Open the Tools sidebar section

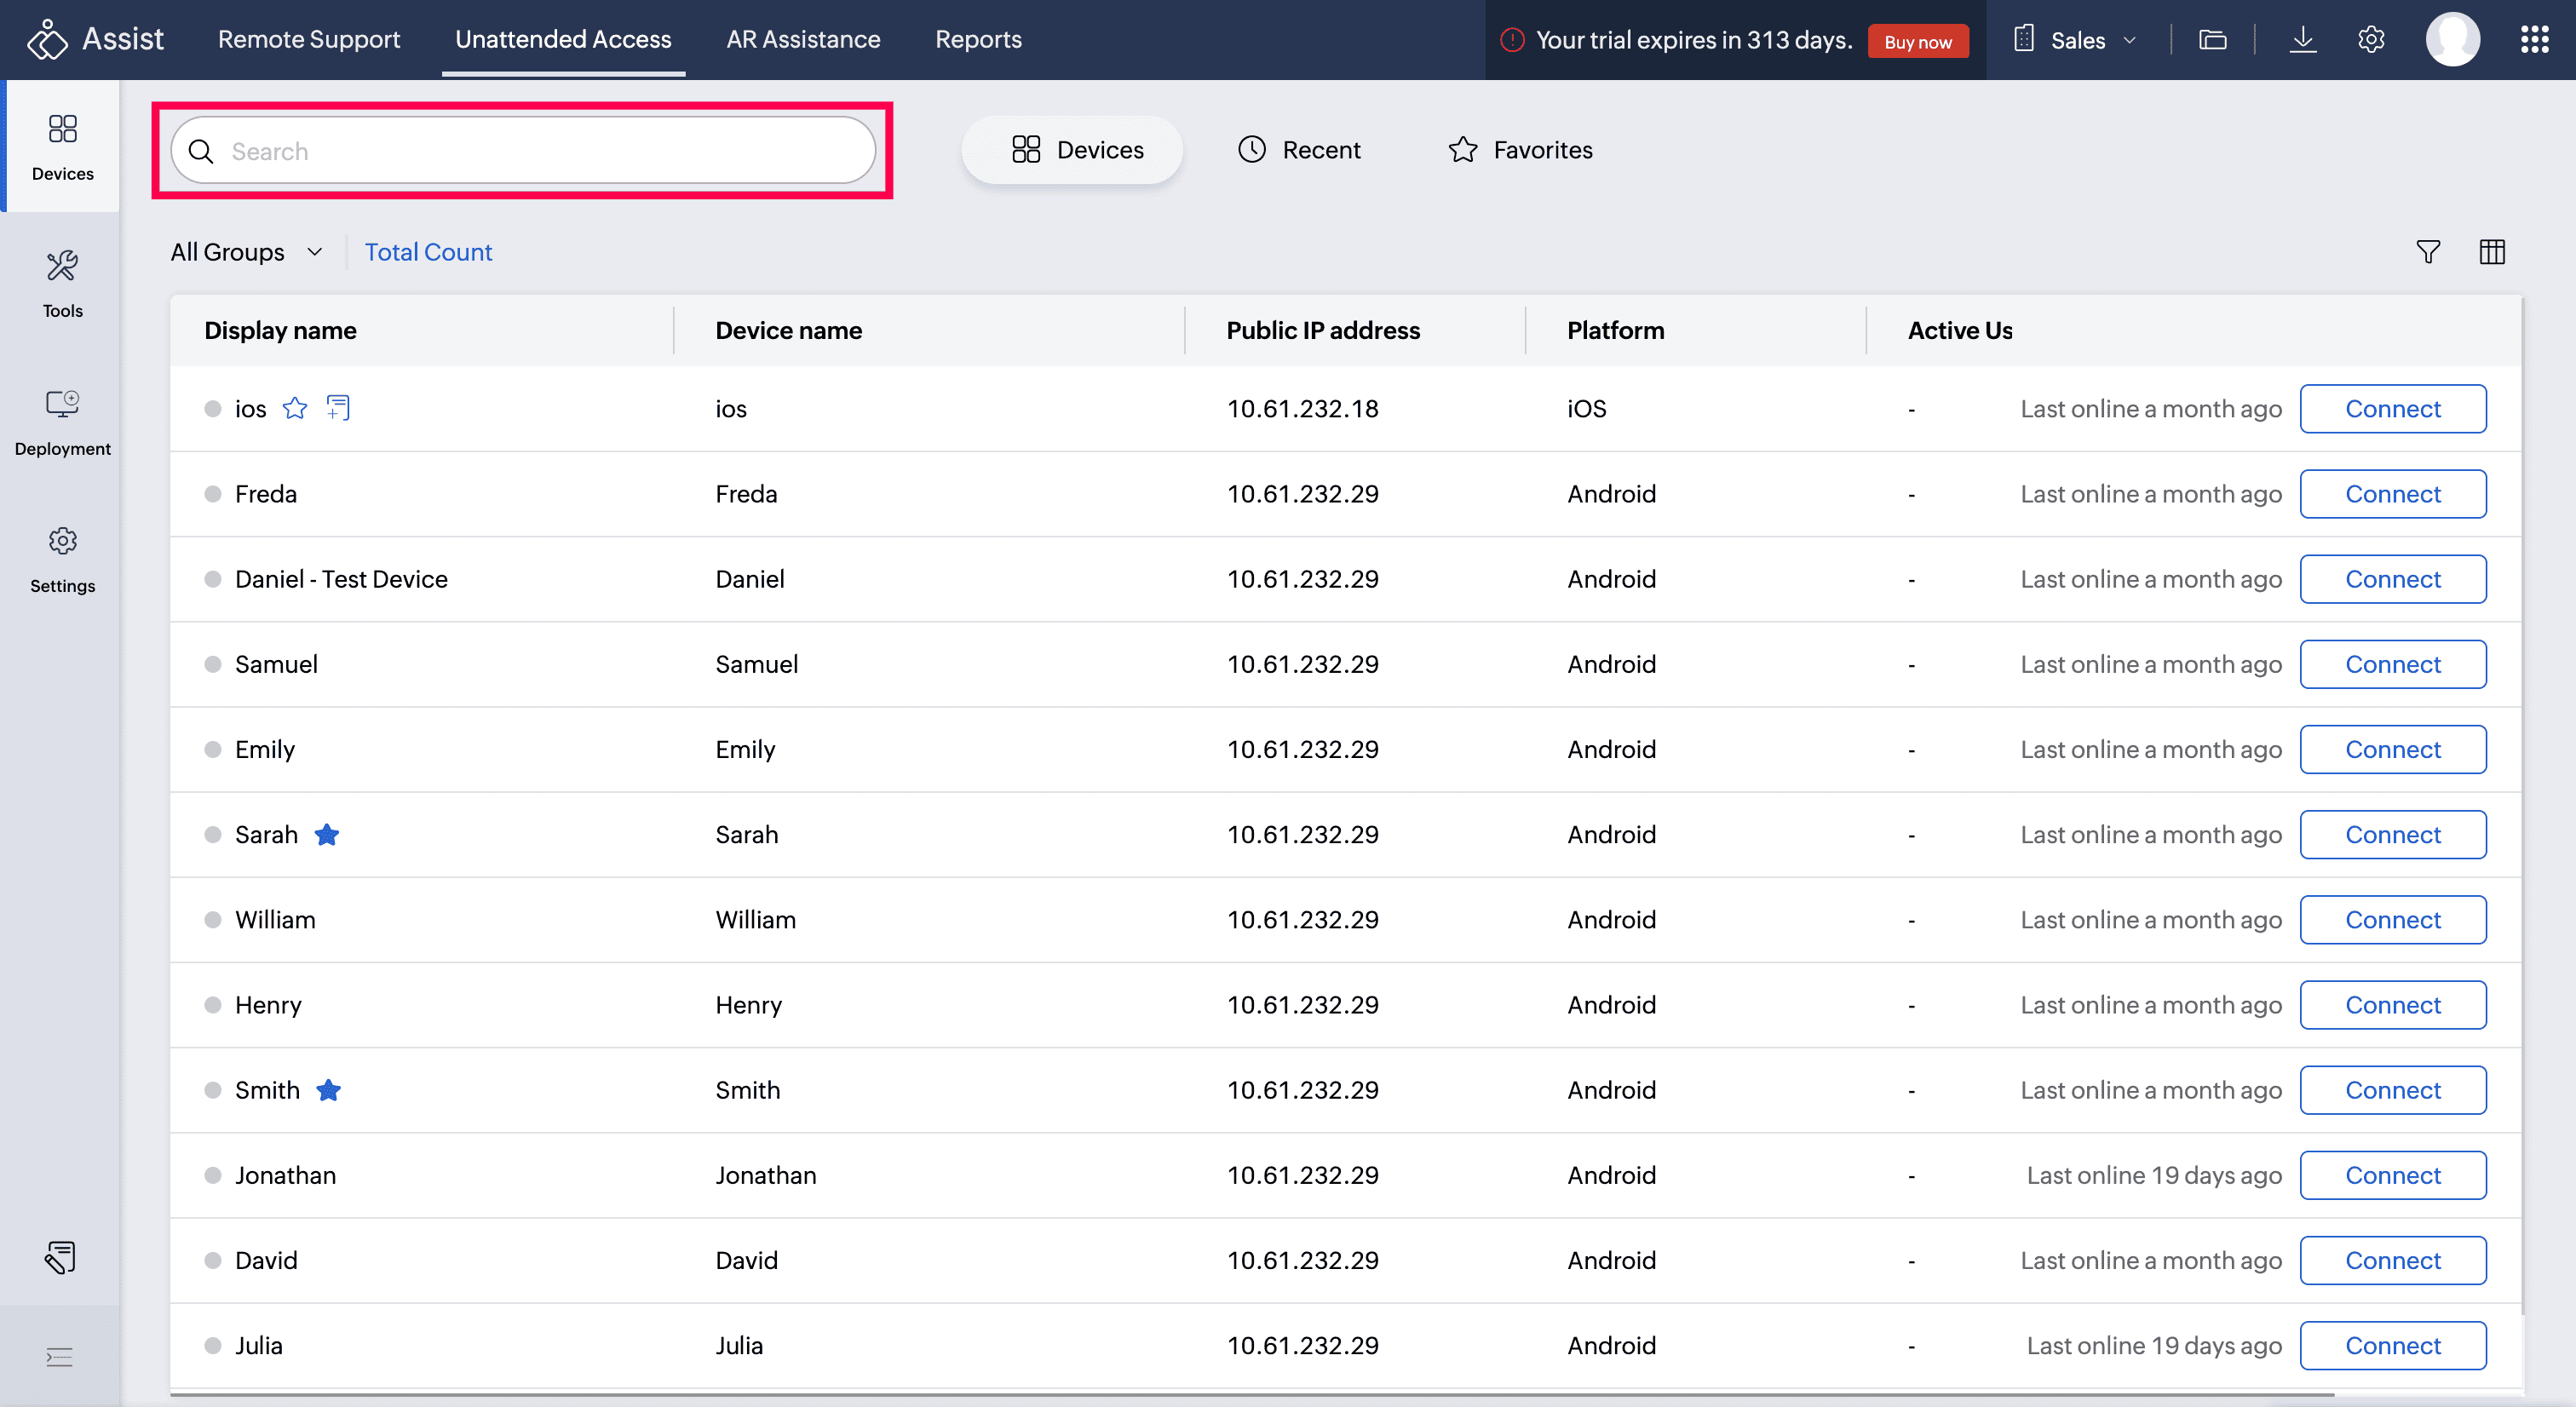[62, 283]
